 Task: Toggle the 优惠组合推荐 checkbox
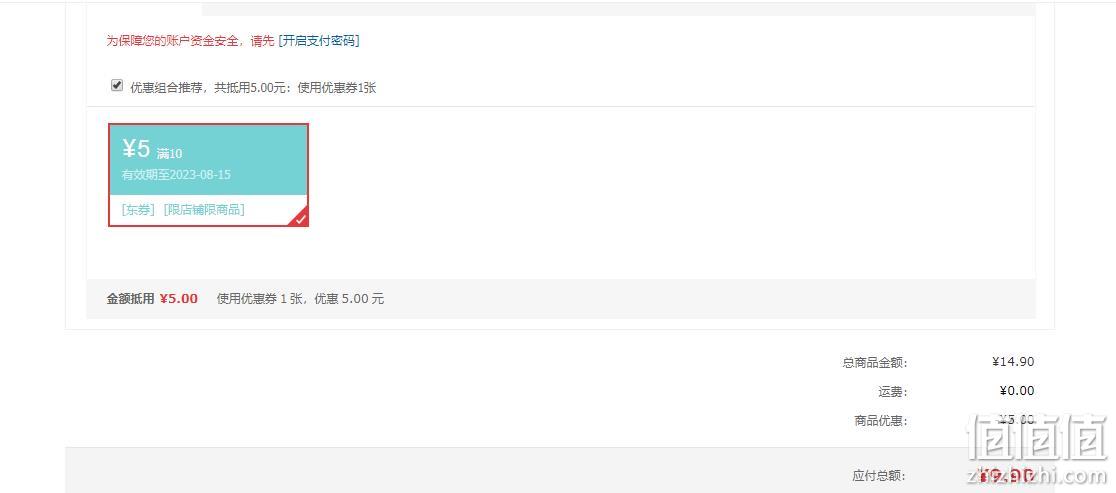coord(117,85)
